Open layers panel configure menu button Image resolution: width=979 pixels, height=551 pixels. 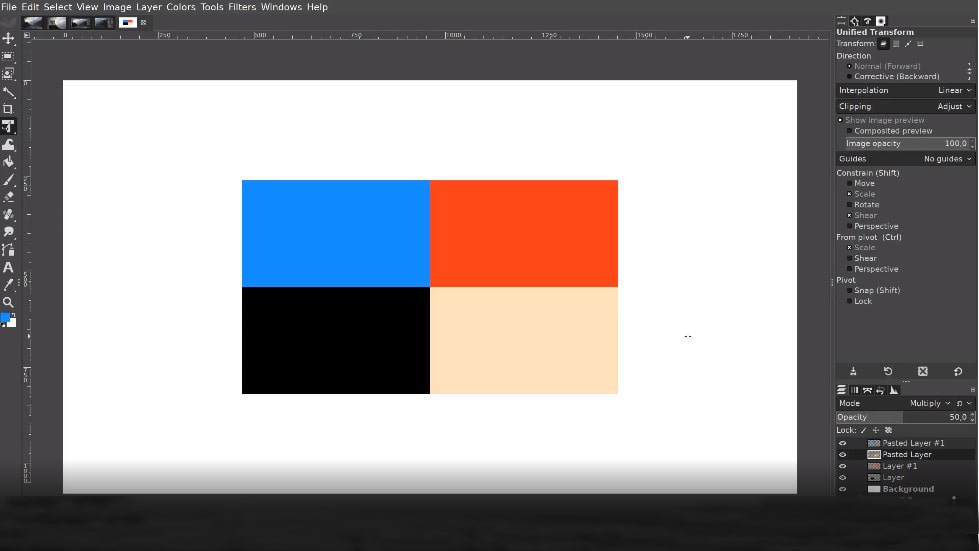click(x=972, y=389)
